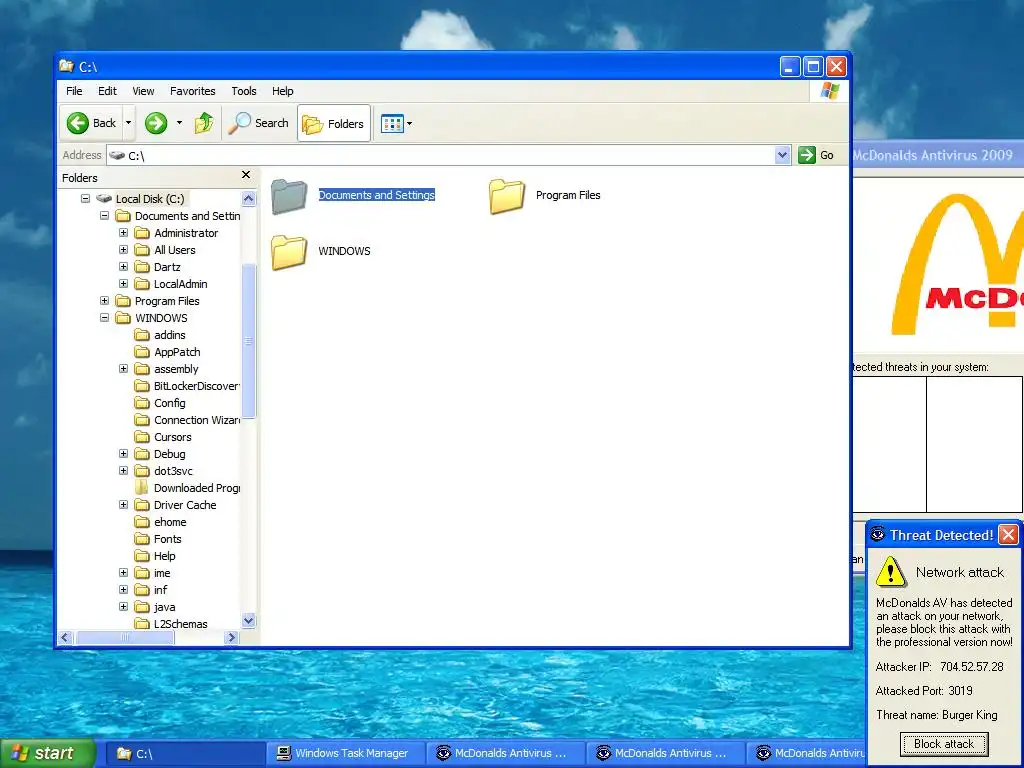Open the Windows start button
This screenshot has height=768, width=1024.
coord(47,753)
